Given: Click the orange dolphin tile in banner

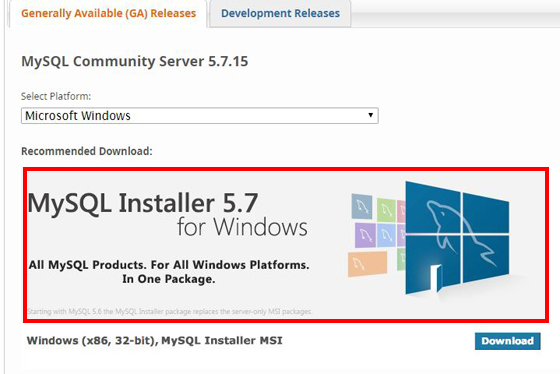Looking at the screenshot, I should tap(368, 264).
